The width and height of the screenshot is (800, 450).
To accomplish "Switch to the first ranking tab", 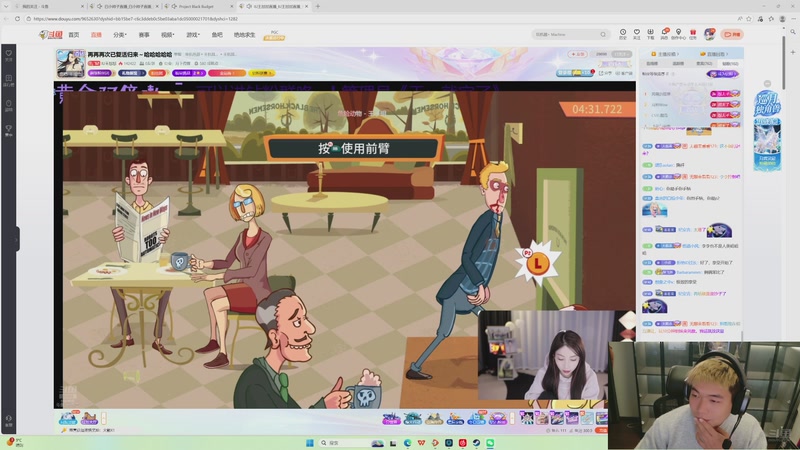I will point(652,64).
